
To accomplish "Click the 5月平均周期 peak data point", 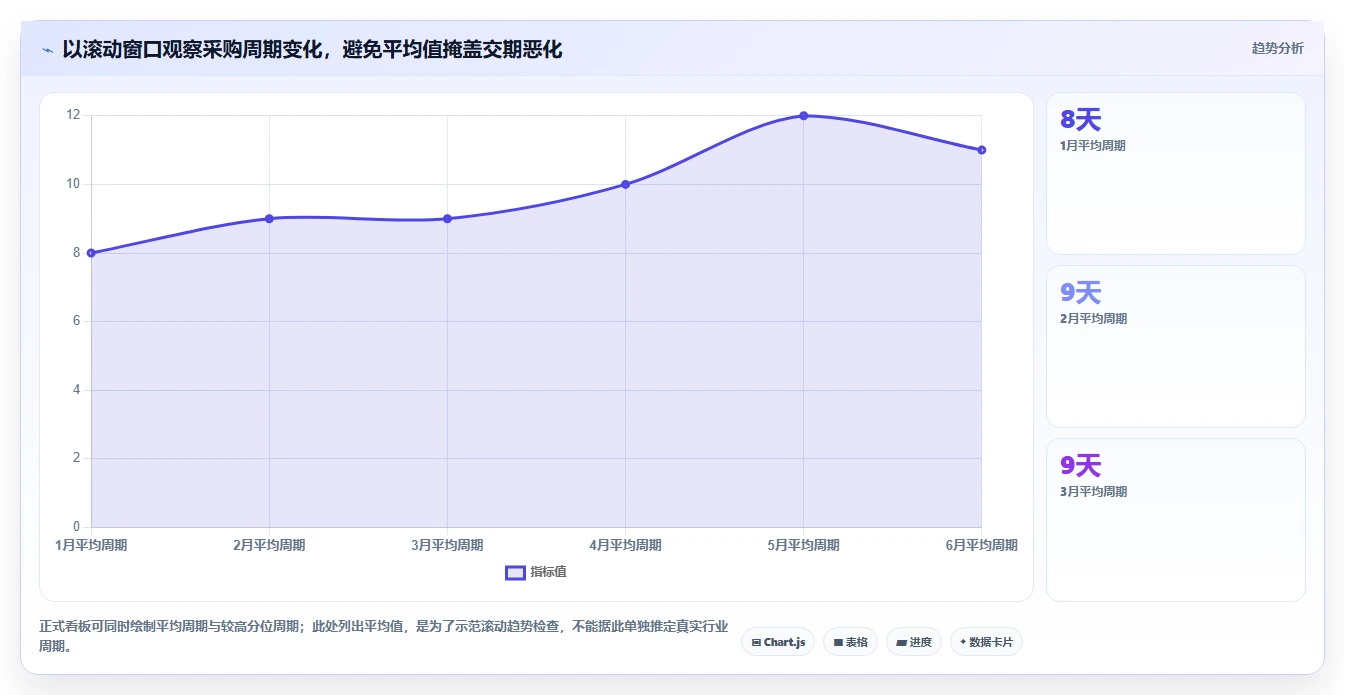I will tap(803, 116).
